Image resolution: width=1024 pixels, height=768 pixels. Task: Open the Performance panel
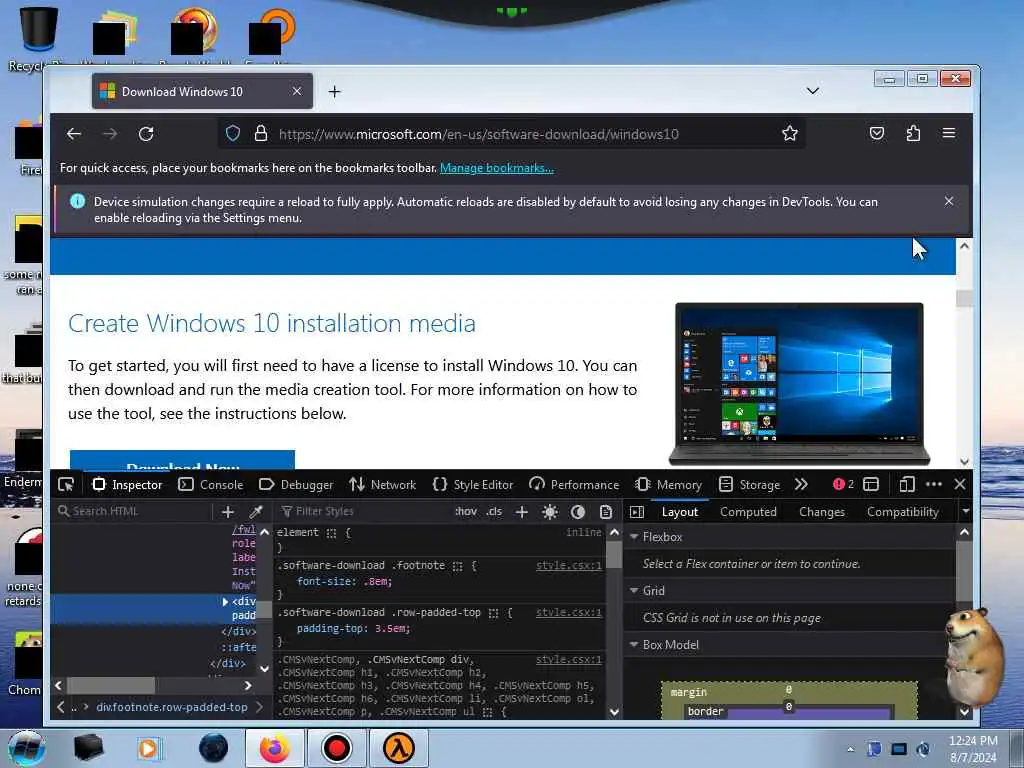[574, 485]
